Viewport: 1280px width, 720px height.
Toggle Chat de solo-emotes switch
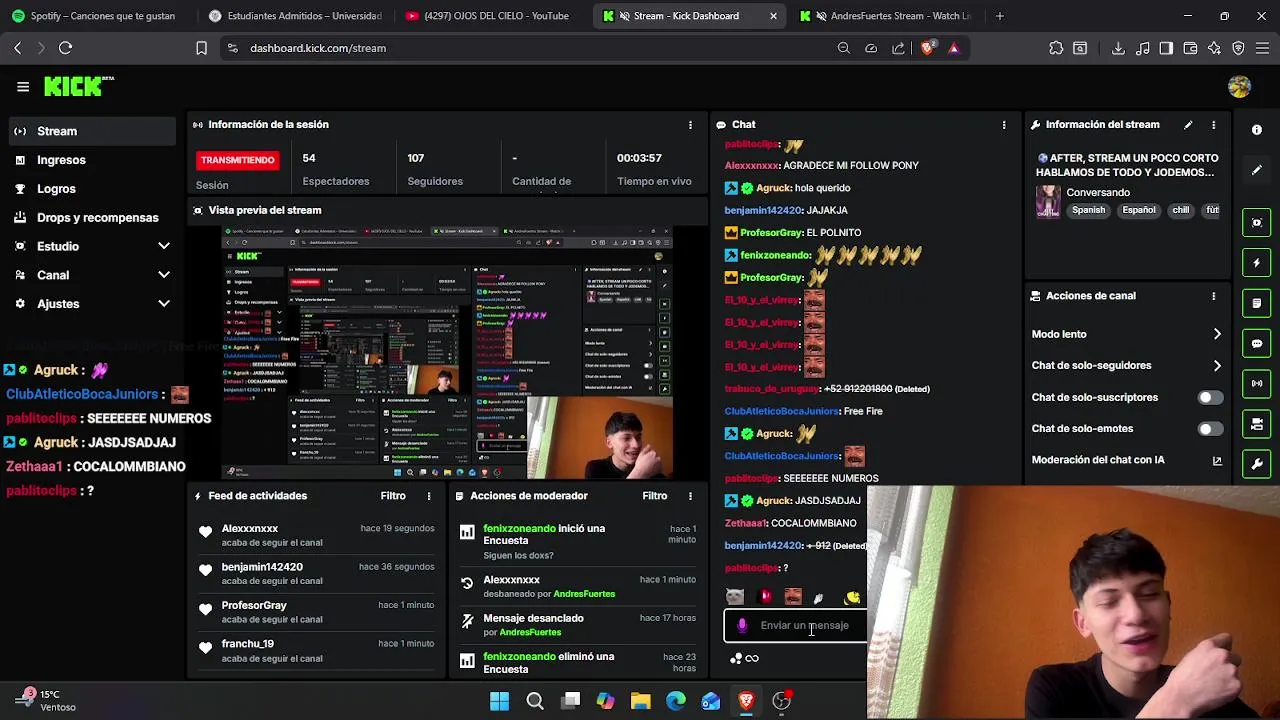click(x=1210, y=429)
